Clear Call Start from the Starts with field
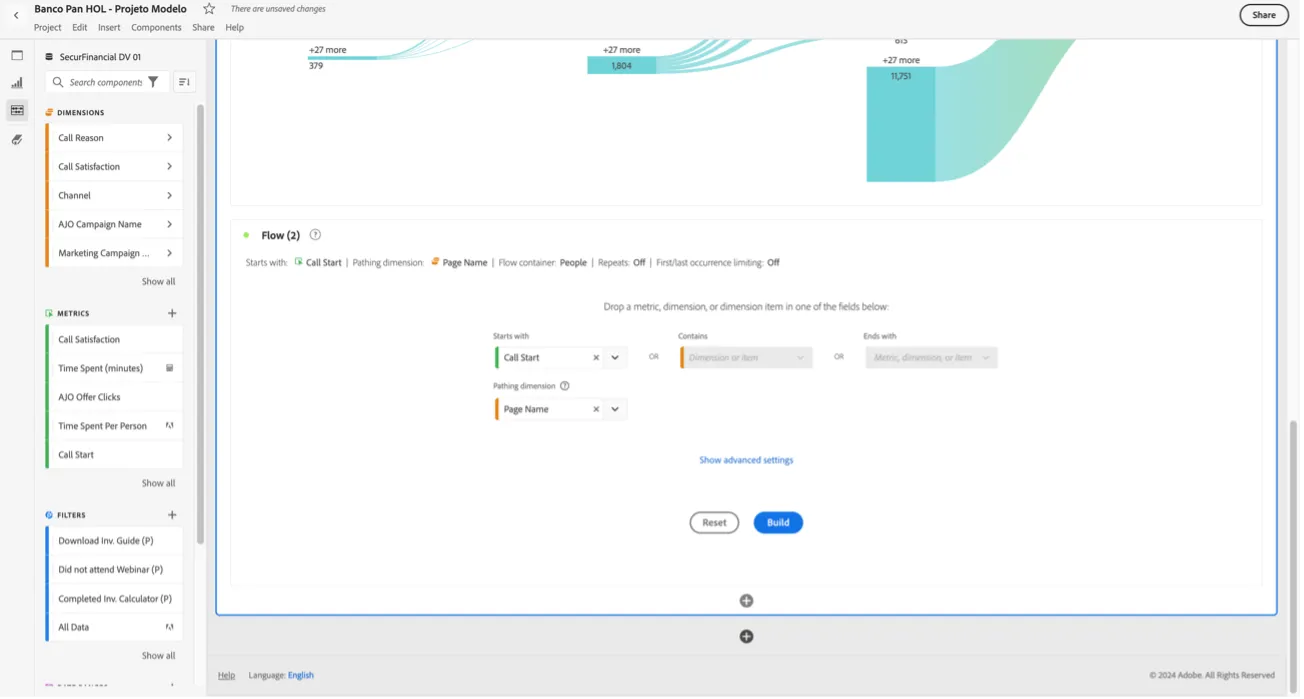 click(x=596, y=357)
